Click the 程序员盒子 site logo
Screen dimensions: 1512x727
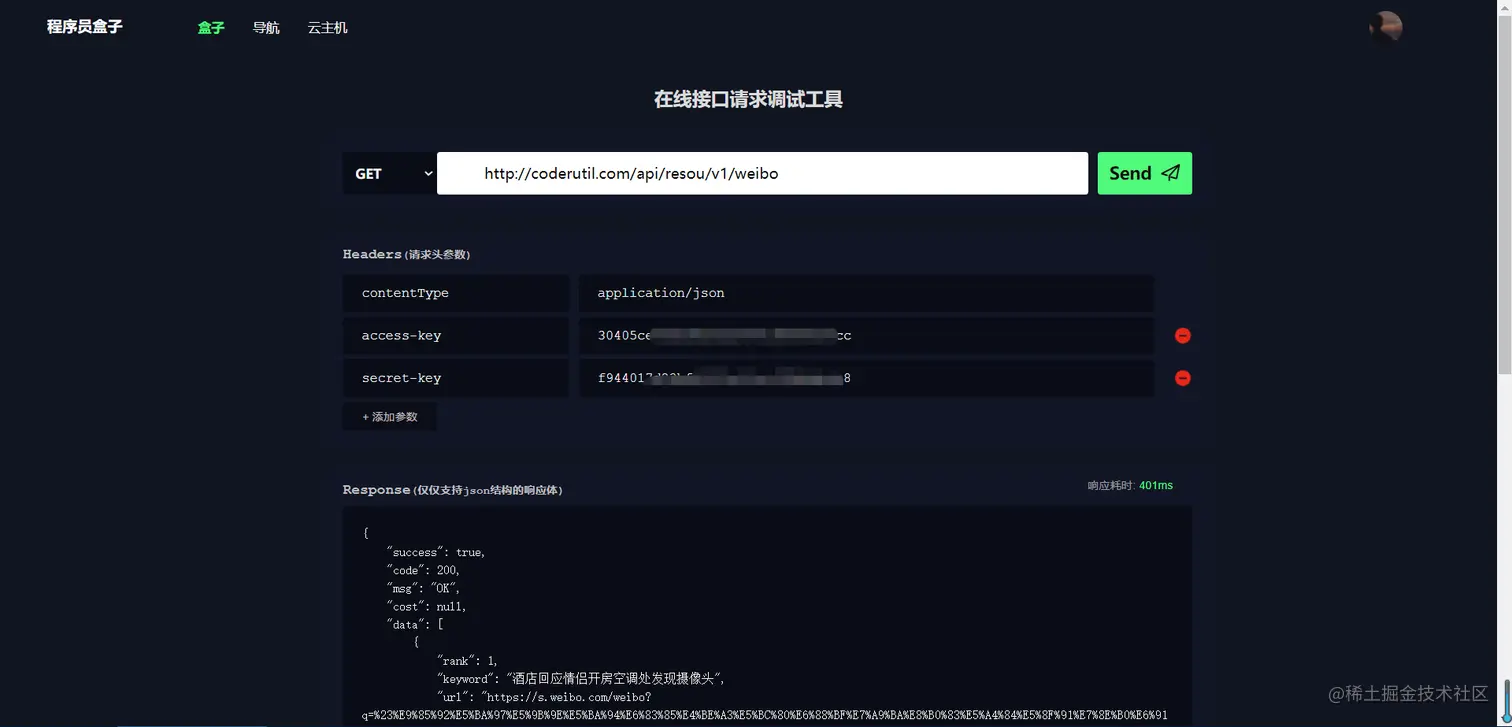pyautogui.click(x=85, y=27)
